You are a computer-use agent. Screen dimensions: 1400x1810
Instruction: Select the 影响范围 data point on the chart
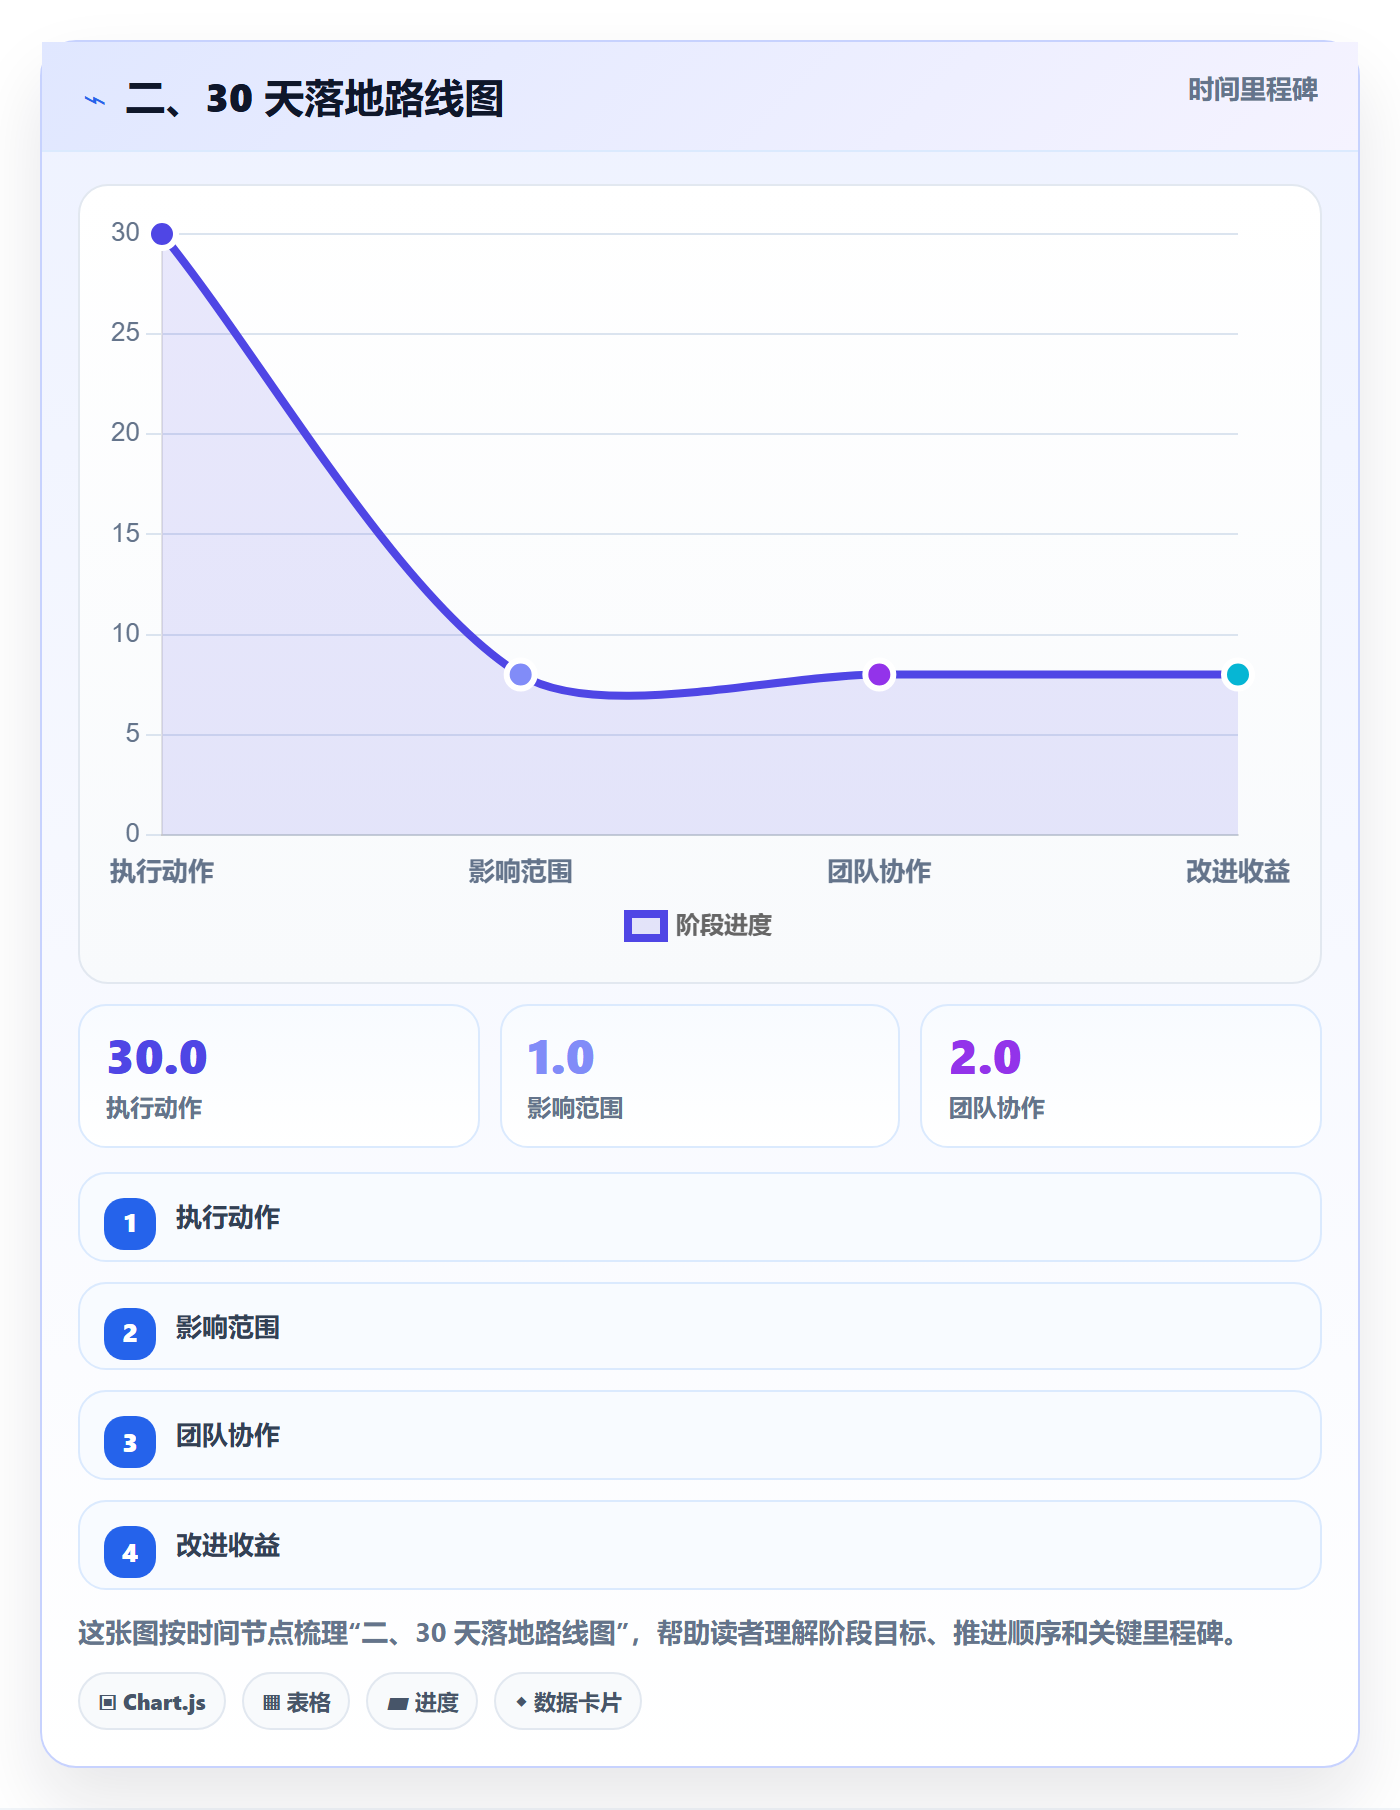coord(520,675)
